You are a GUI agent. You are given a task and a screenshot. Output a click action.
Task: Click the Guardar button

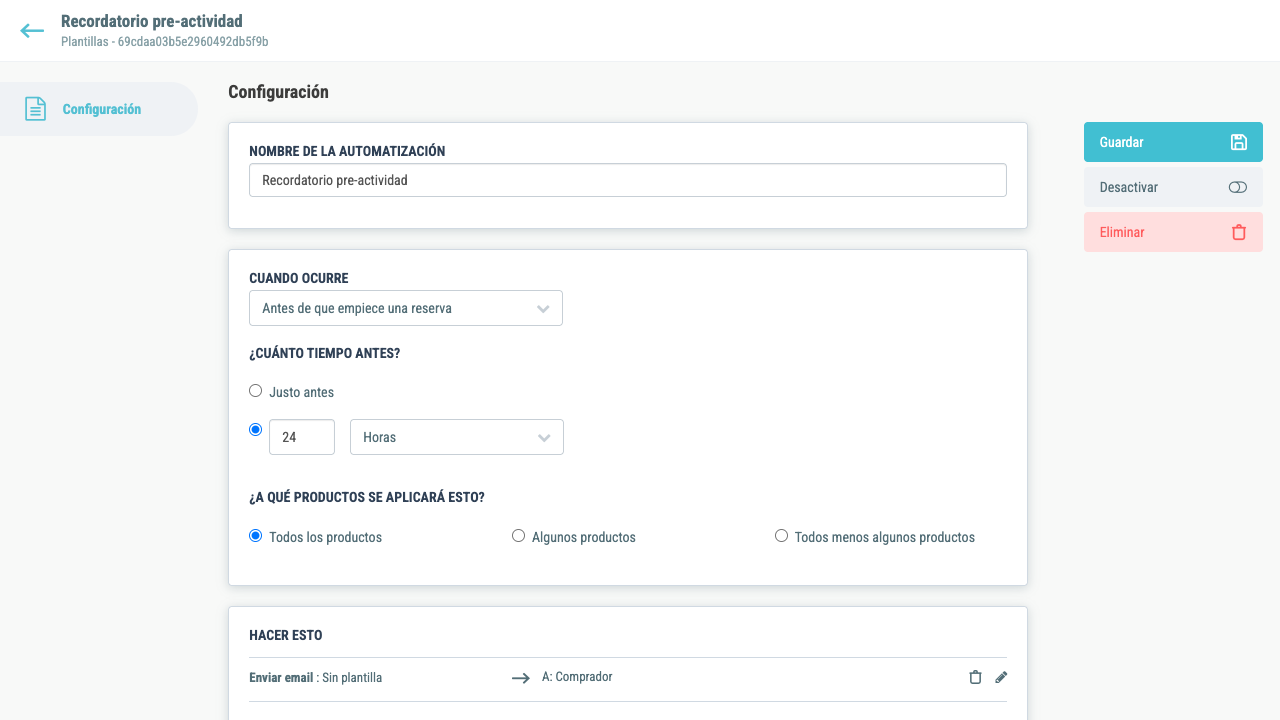[x=1173, y=142]
